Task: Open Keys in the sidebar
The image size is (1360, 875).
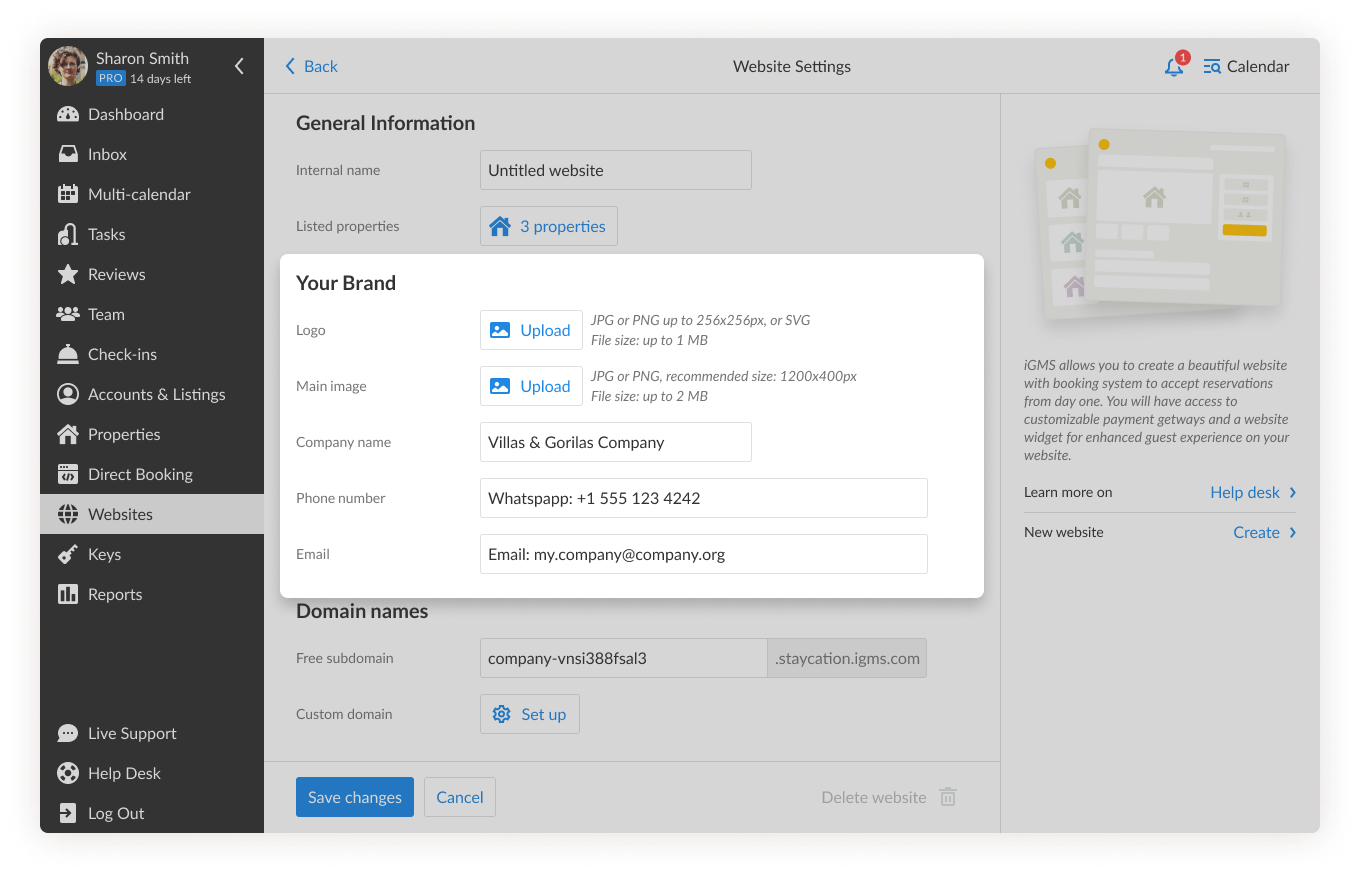Action: click(x=104, y=554)
